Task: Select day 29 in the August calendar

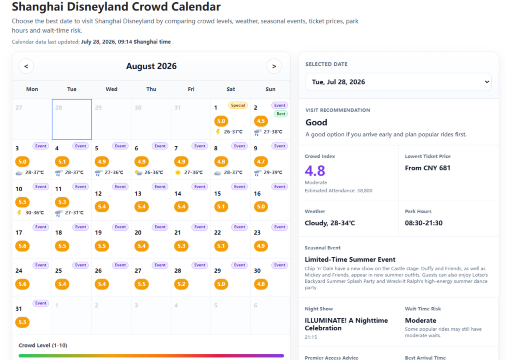Action: pos(231,278)
